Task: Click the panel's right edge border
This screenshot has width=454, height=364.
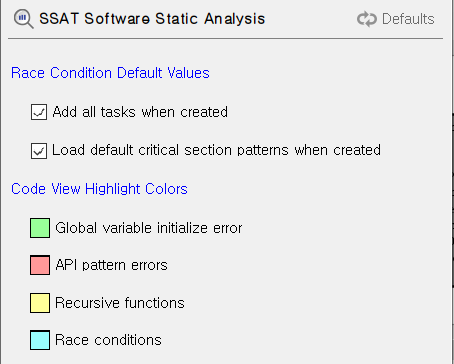Action: [453, 182]
